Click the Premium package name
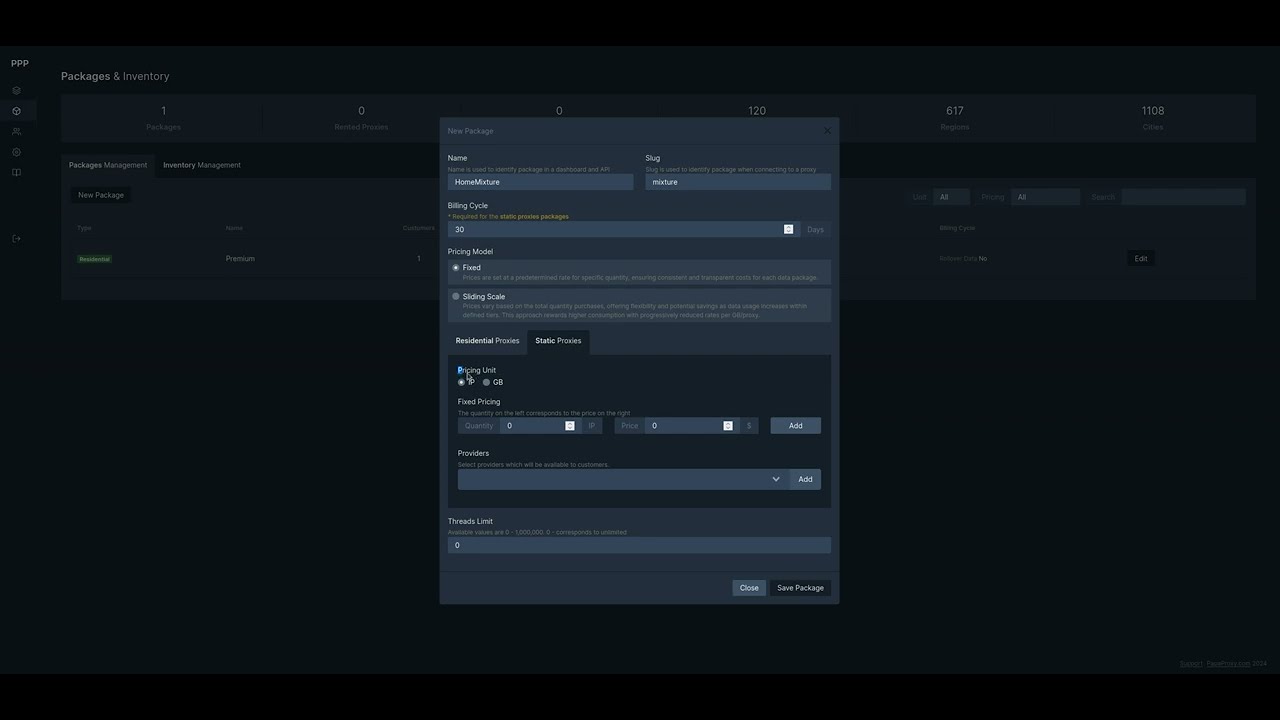Image resolution: width=1280 pixels, height=720 pixels. [240, 259]
